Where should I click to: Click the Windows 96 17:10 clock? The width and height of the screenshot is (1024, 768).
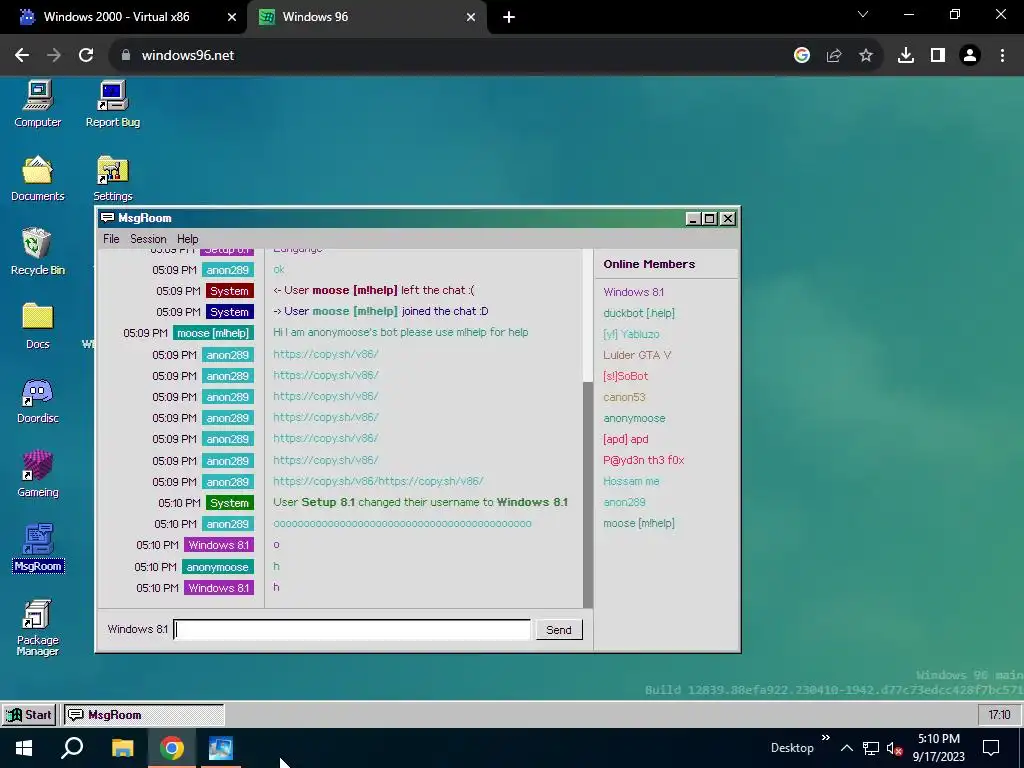pos(999,714)
